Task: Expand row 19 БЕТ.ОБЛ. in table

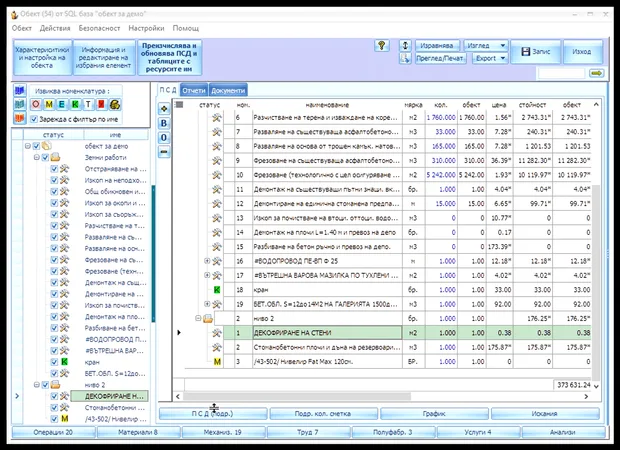Action: click(x=207, y=304)
